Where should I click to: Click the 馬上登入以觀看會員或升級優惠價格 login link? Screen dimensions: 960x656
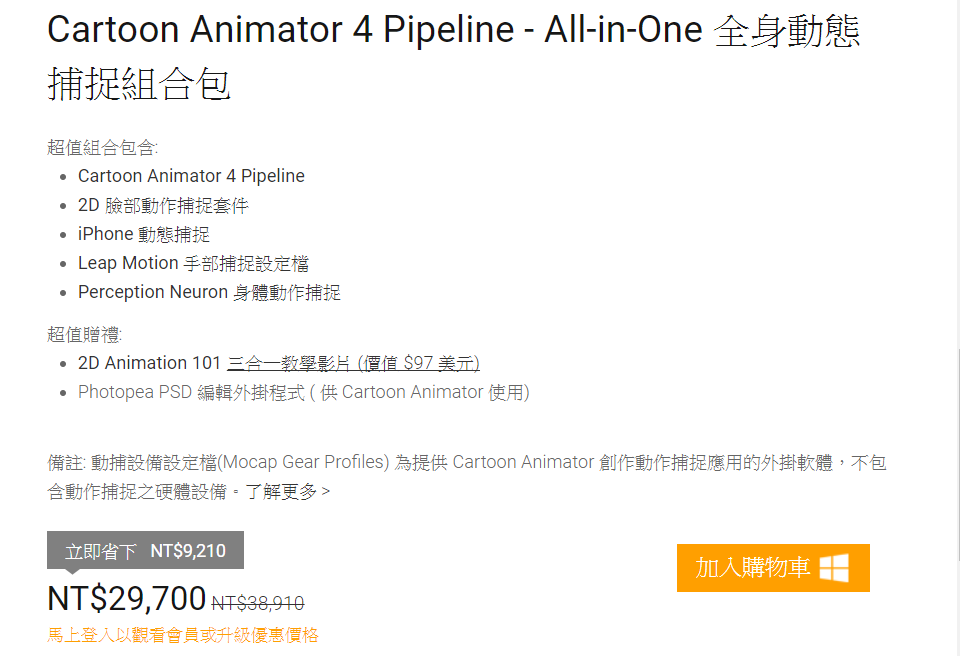(183, 635)
